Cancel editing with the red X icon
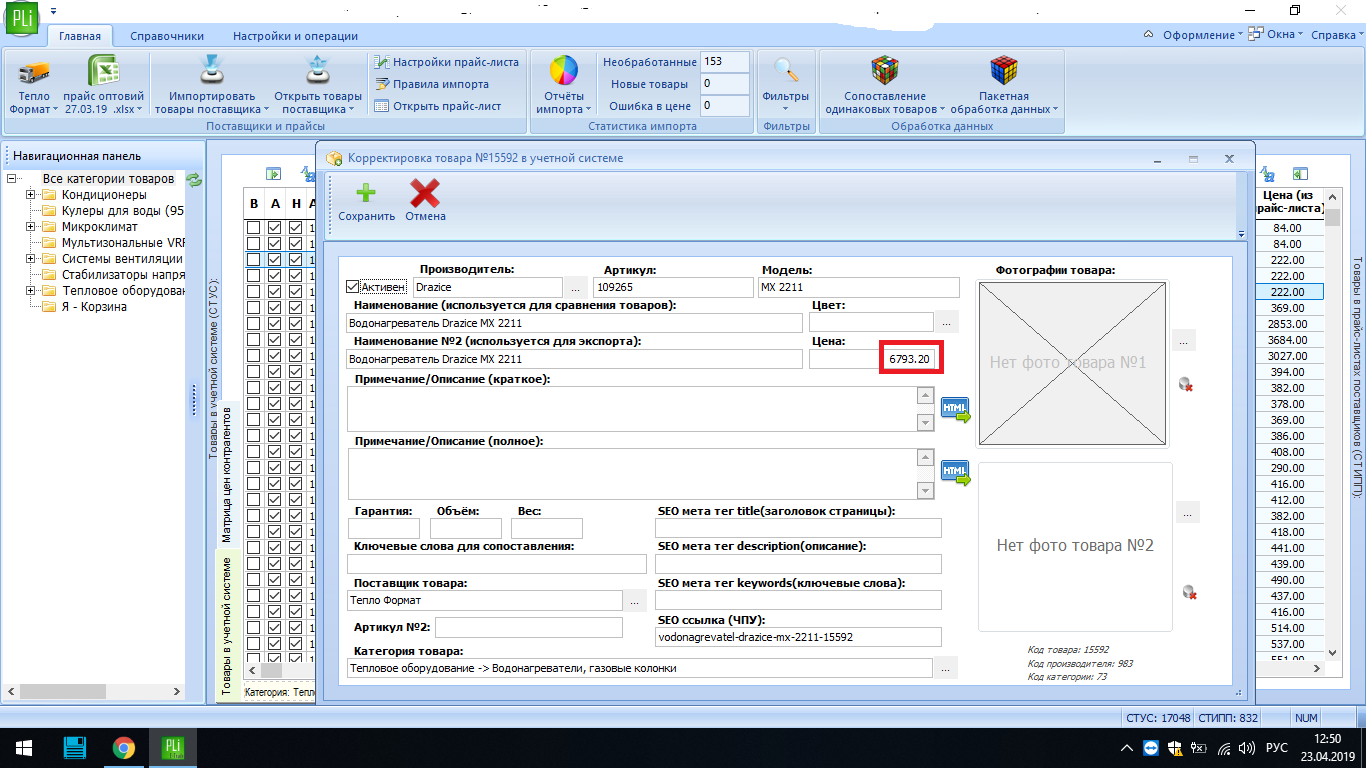This screenshot has height=768, width=1366. [425, 201]
